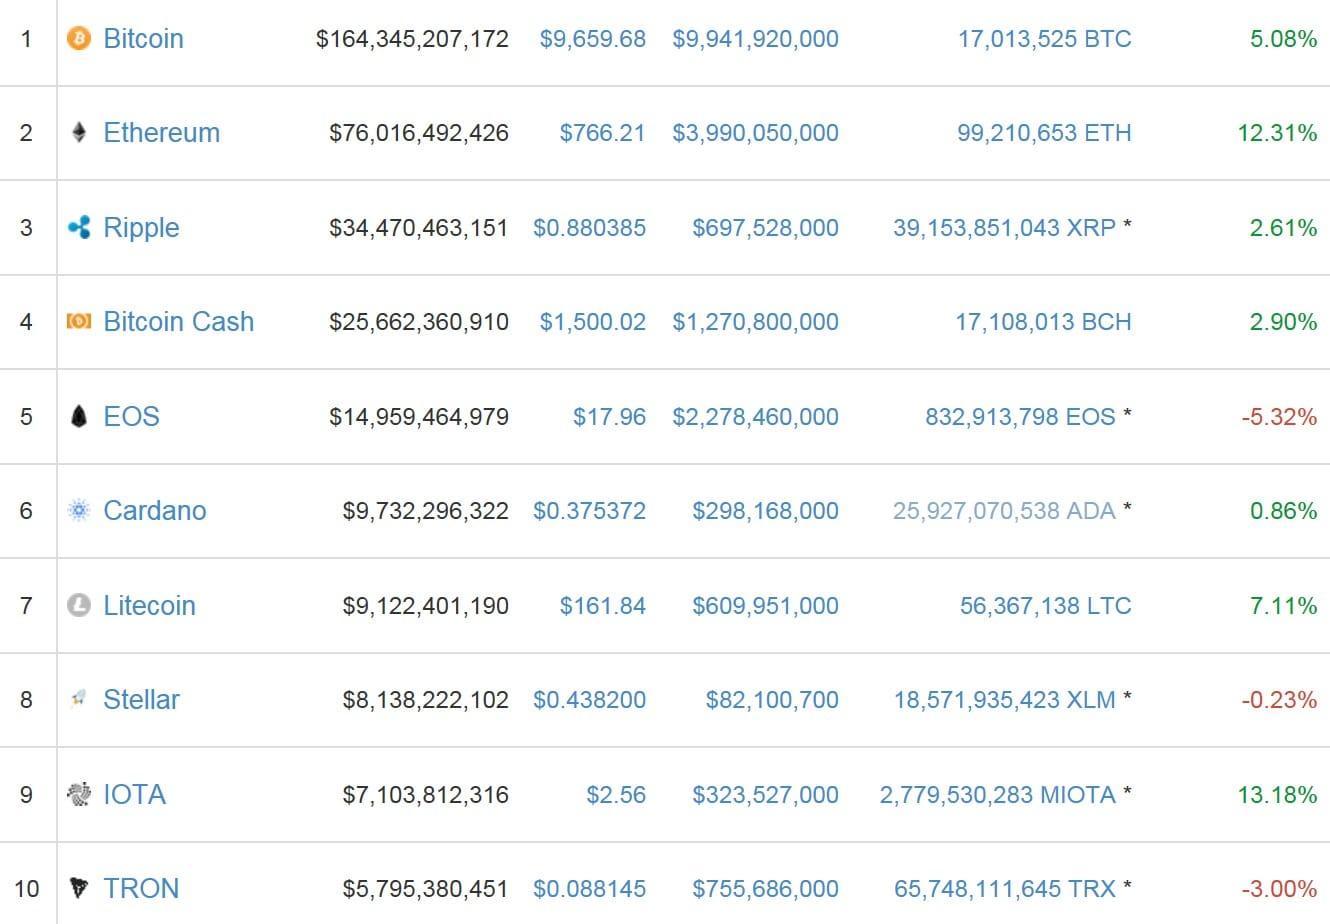The image size is (1330, 924).
Task: Click the Bitcoin Cash logo icon
Action: (x=78, y=322)
